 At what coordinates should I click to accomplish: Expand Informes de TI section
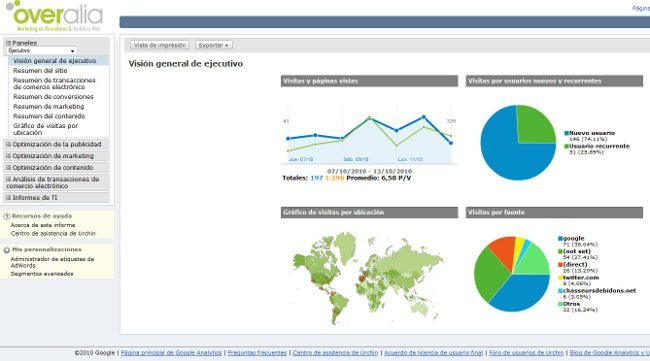(57, 198)
